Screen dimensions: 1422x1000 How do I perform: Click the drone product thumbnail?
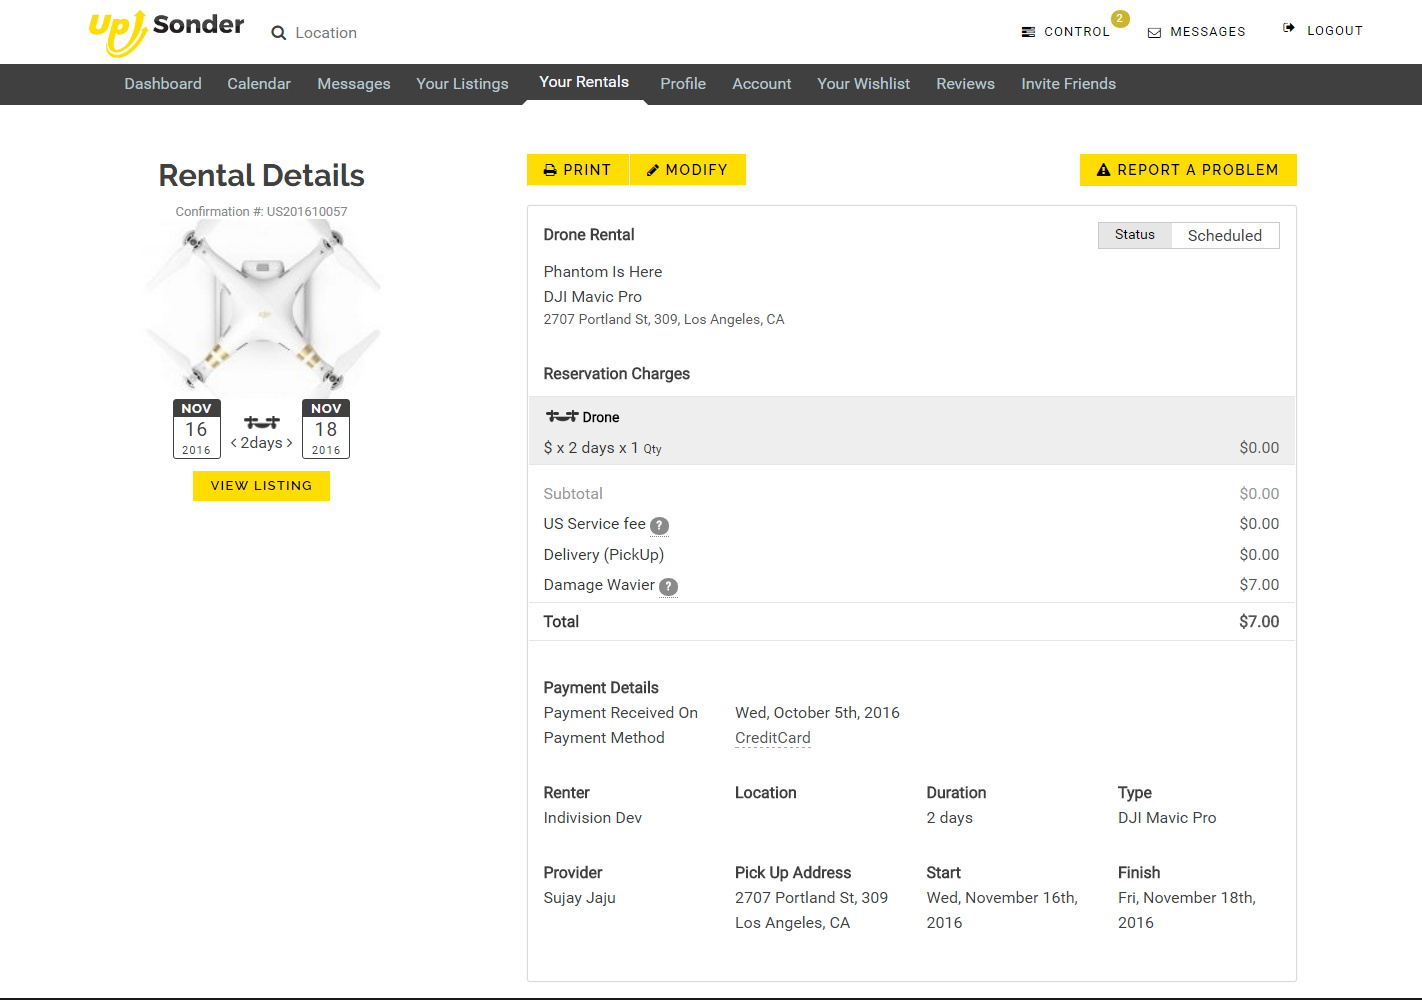click(x=262, y=308)
